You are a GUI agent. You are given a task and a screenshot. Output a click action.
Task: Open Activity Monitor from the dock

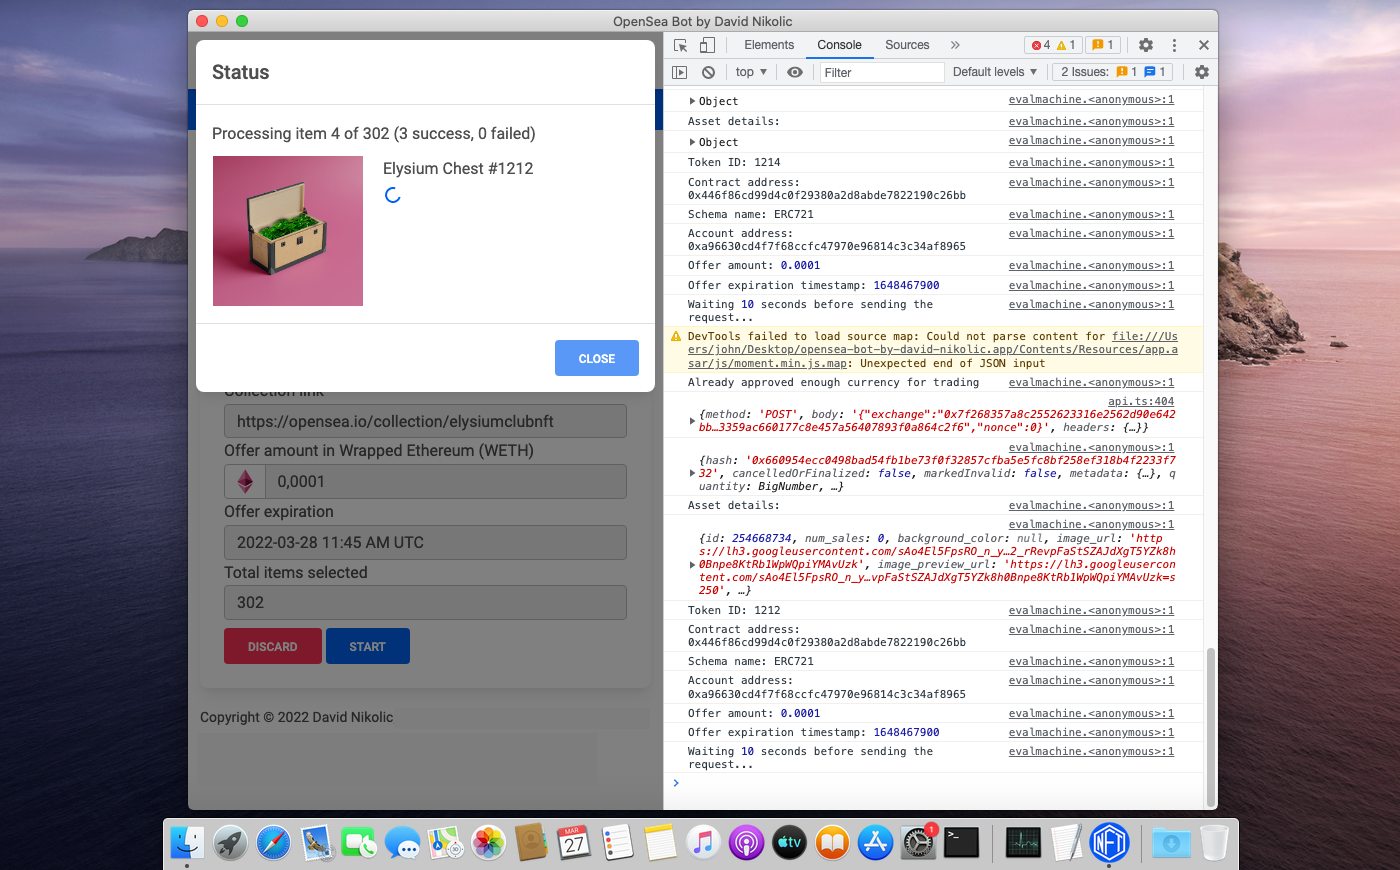(1023, 843)
